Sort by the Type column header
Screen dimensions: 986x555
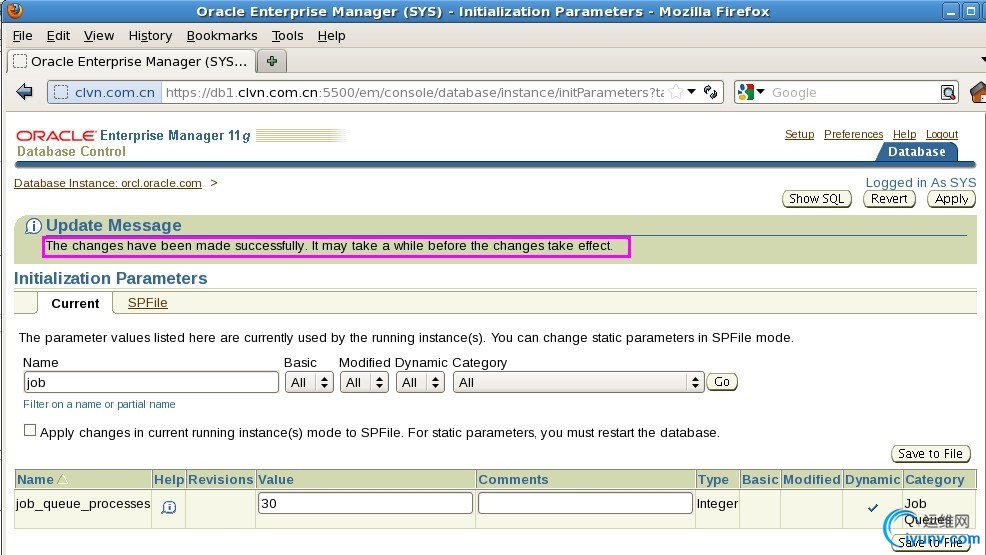[712, 480]
